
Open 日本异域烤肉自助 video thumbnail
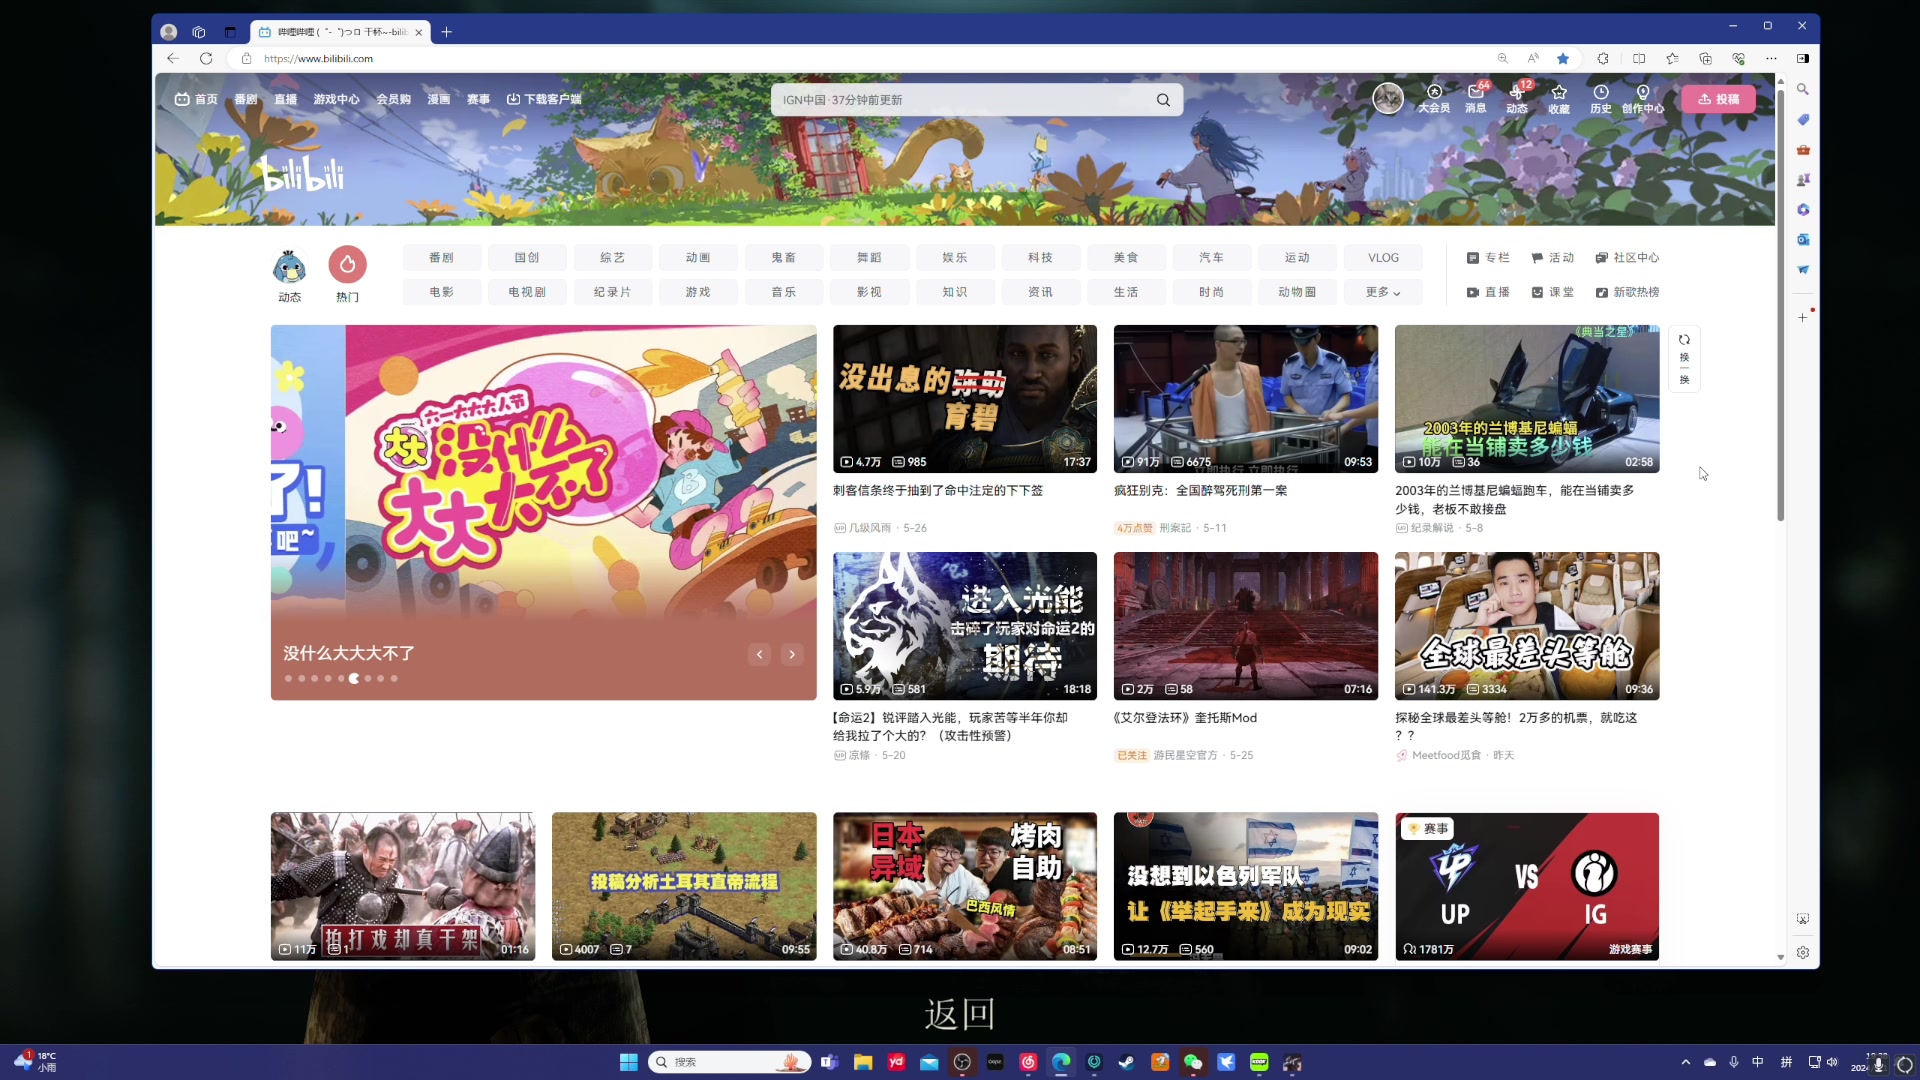(965, 886)
